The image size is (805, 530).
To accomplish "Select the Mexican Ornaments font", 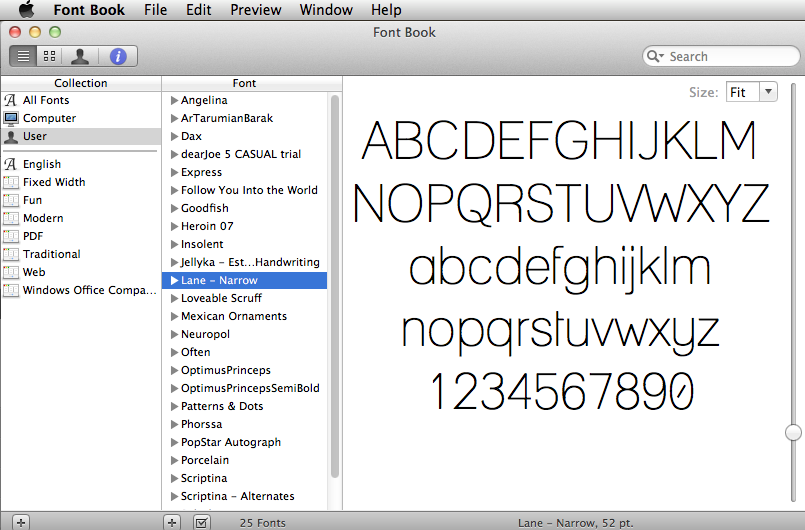I will coord(244,316).
